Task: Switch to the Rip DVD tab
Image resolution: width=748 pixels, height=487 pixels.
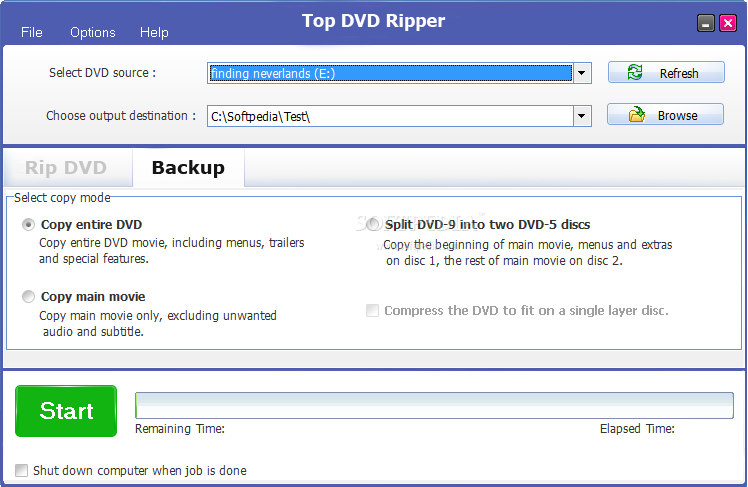Action: (x=66, y=167)
